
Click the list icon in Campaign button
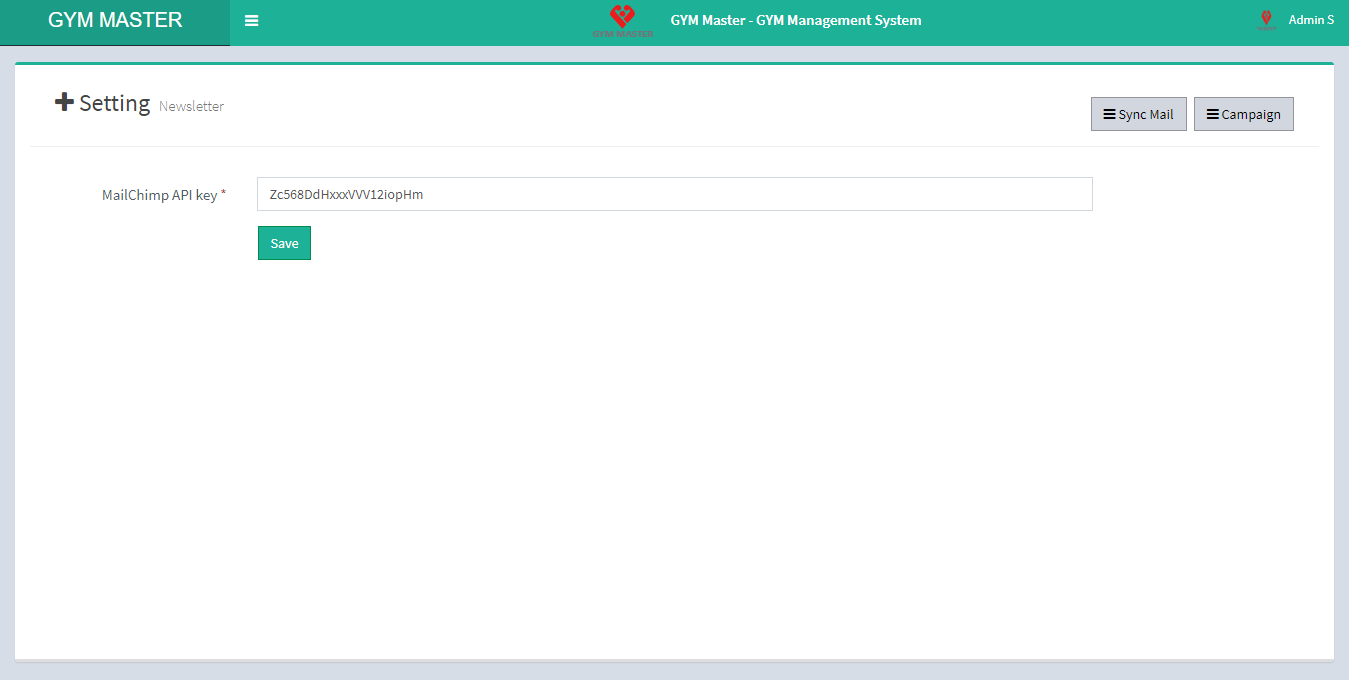pos(1212,114)
